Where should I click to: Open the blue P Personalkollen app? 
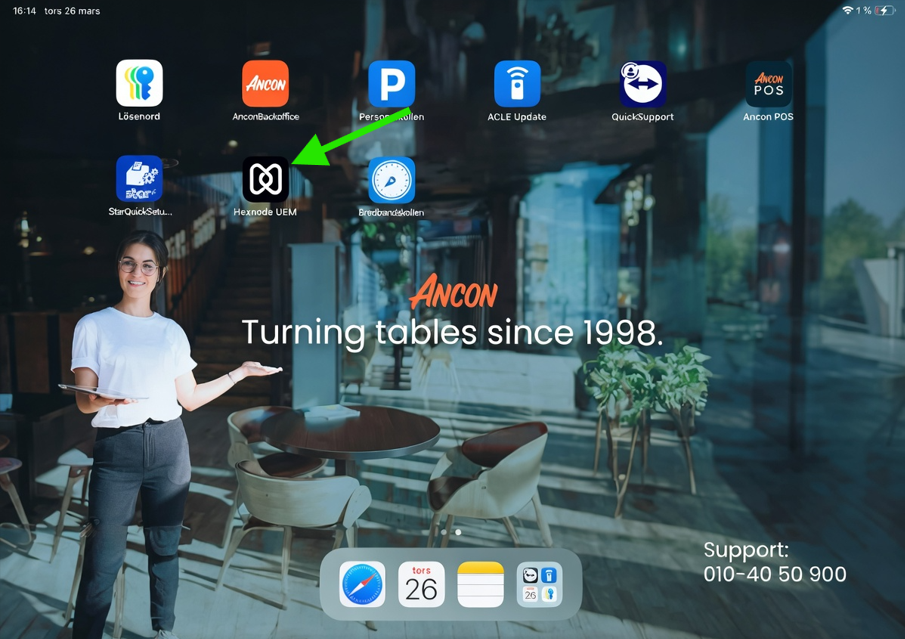392,84
